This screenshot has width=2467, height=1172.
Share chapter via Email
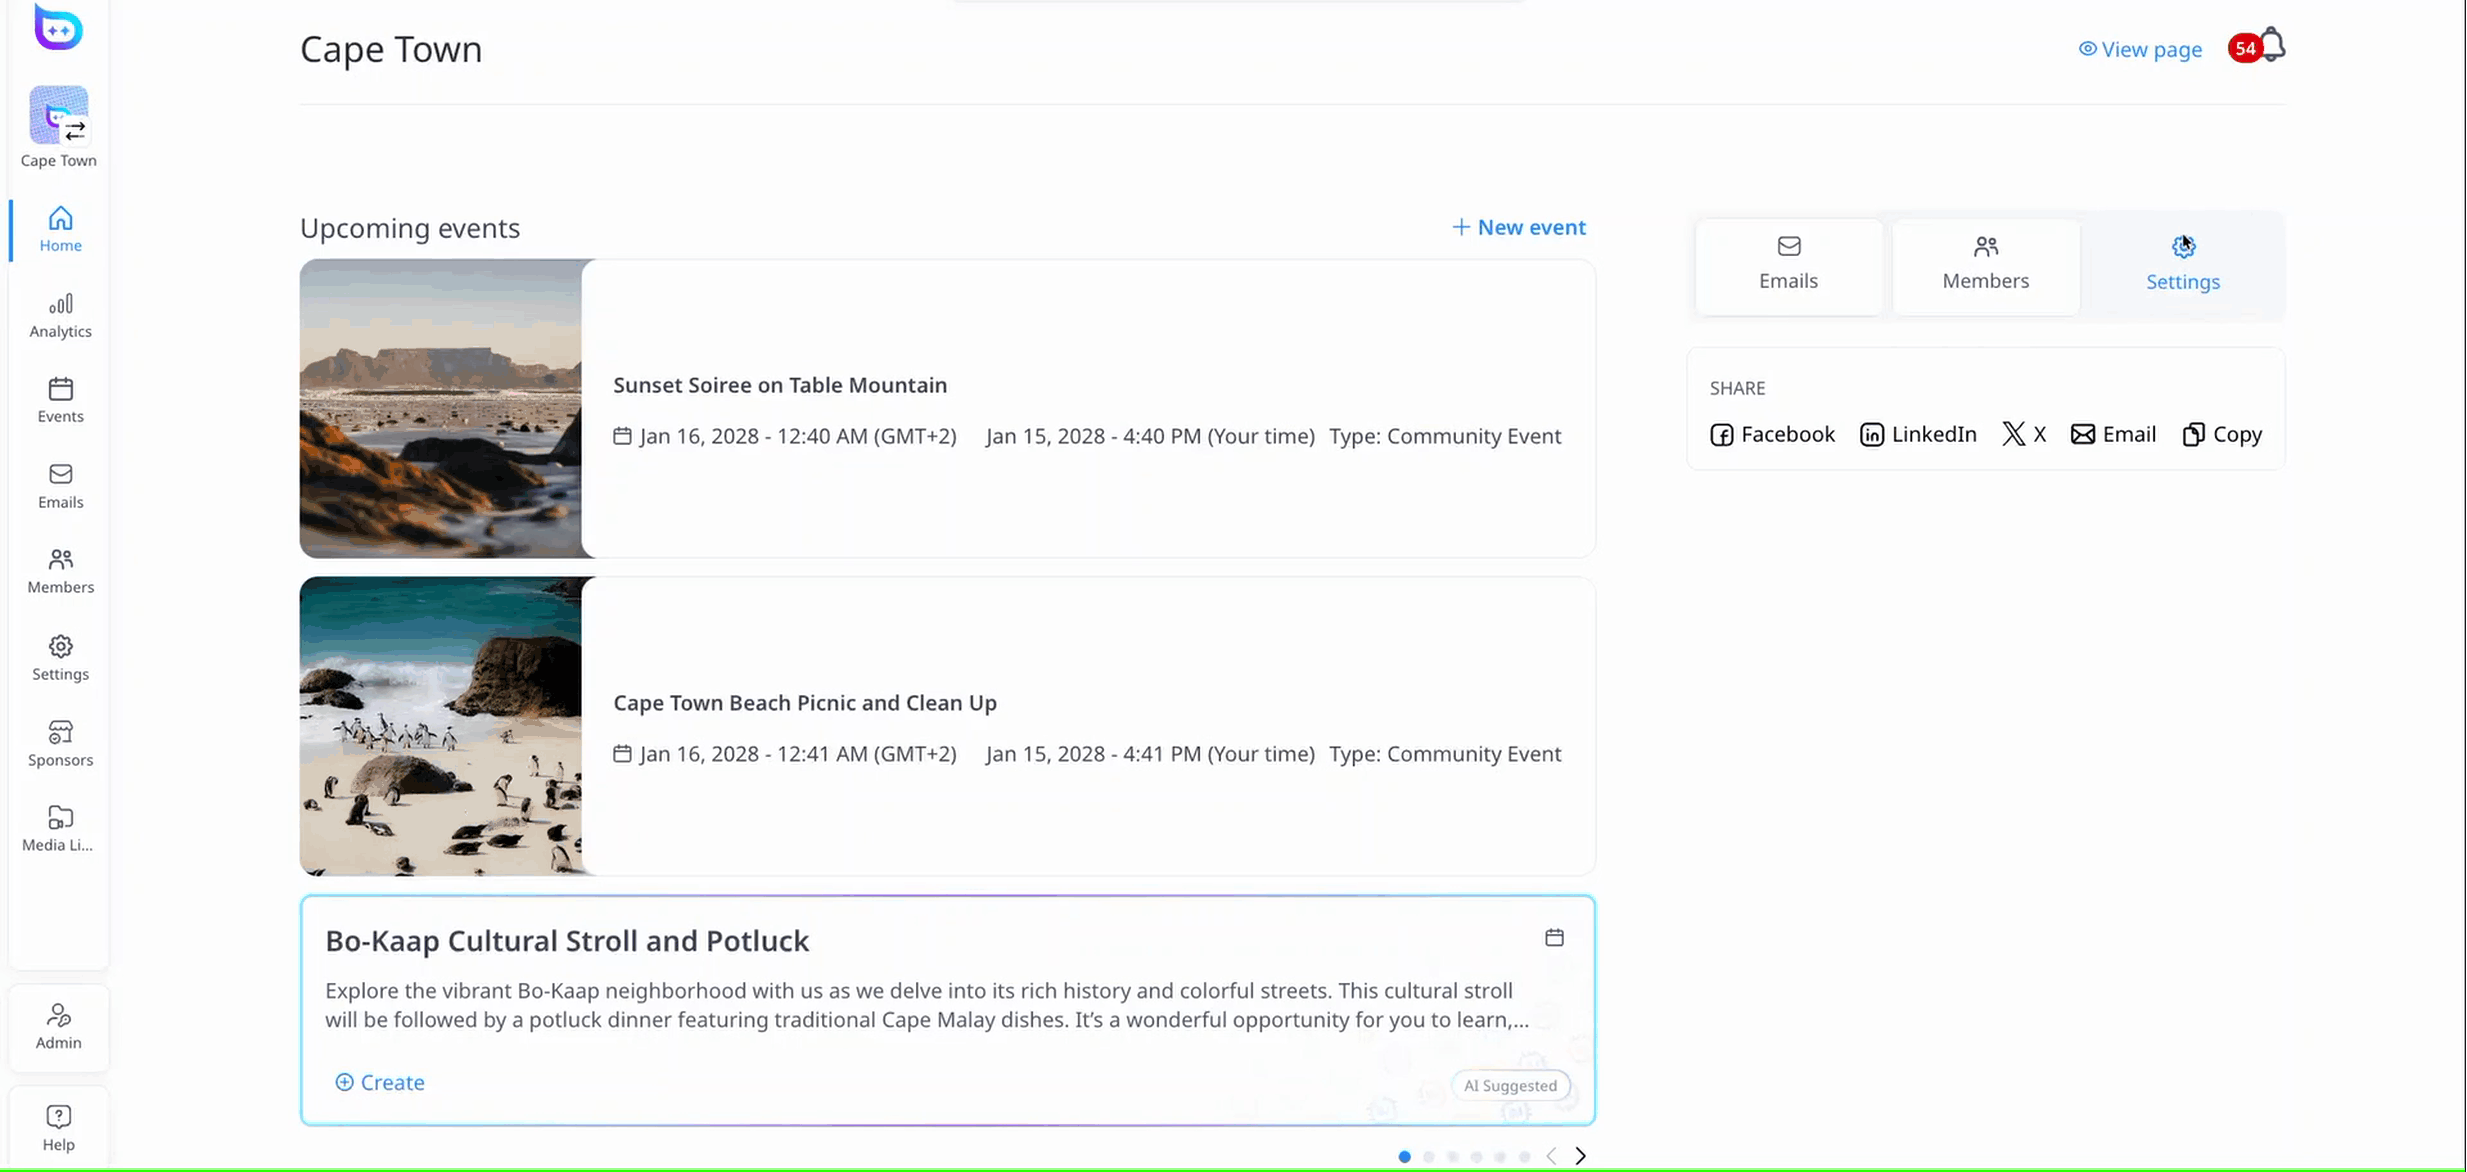[2113, 434]
